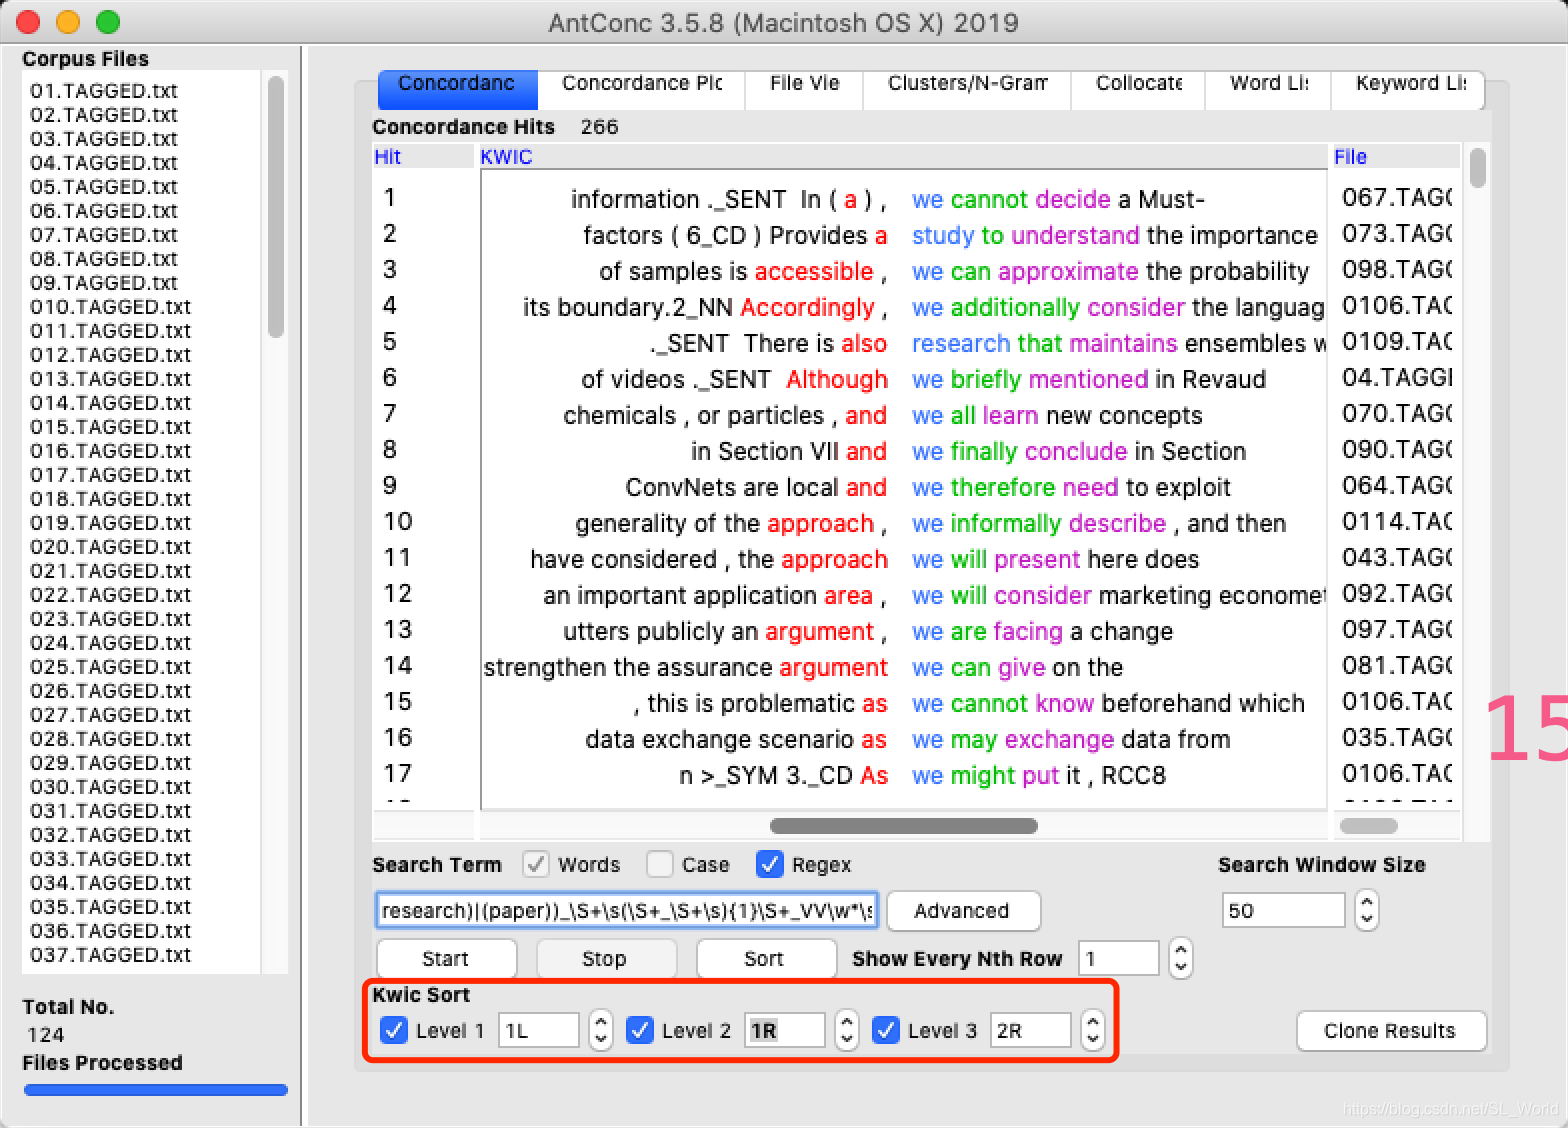This screenshot has width=1568, height=1128.
Task: Enable the Case checkbox
Action: pos(660,864)
